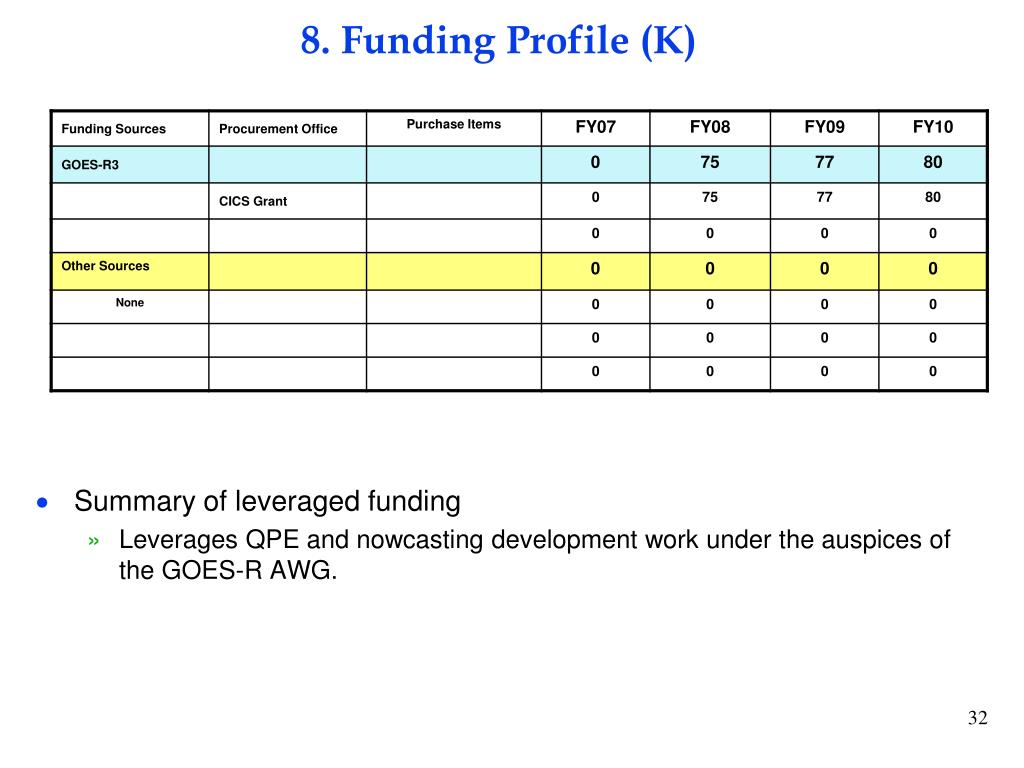Click the Other Sources FY10 value

(x=933, y=268)
